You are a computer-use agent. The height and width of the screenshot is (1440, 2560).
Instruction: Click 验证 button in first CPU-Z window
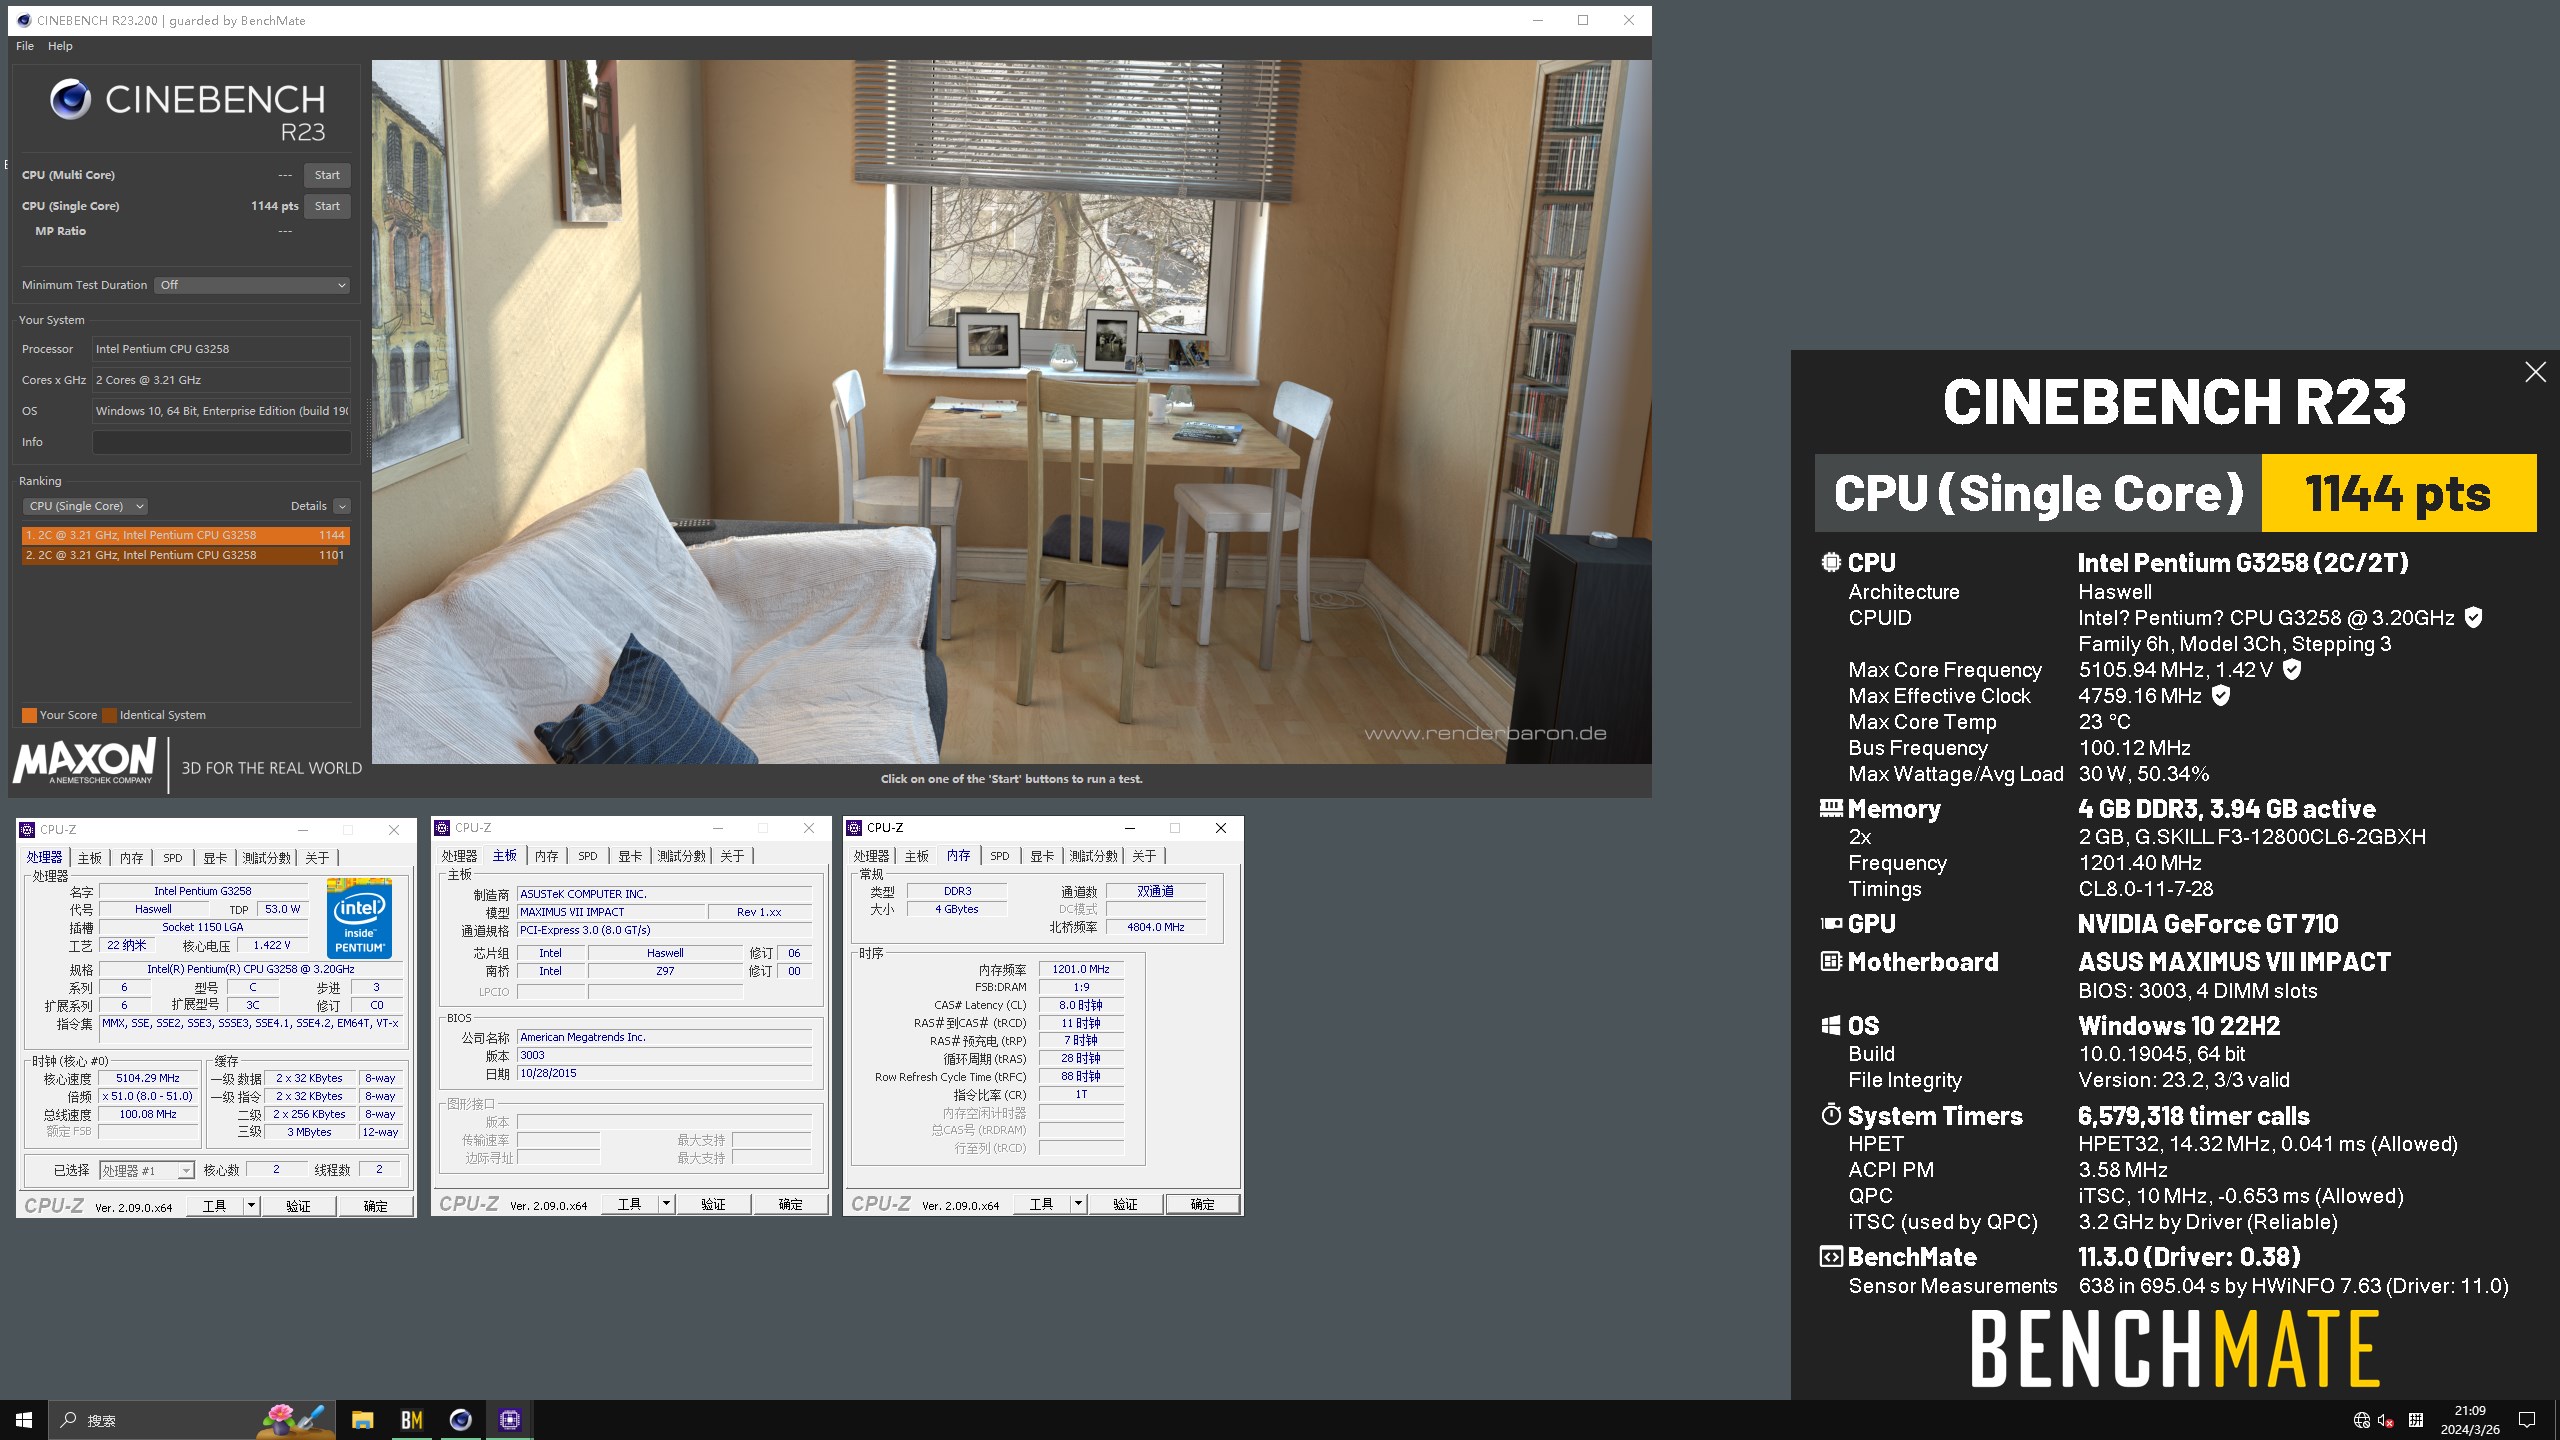298,1206
